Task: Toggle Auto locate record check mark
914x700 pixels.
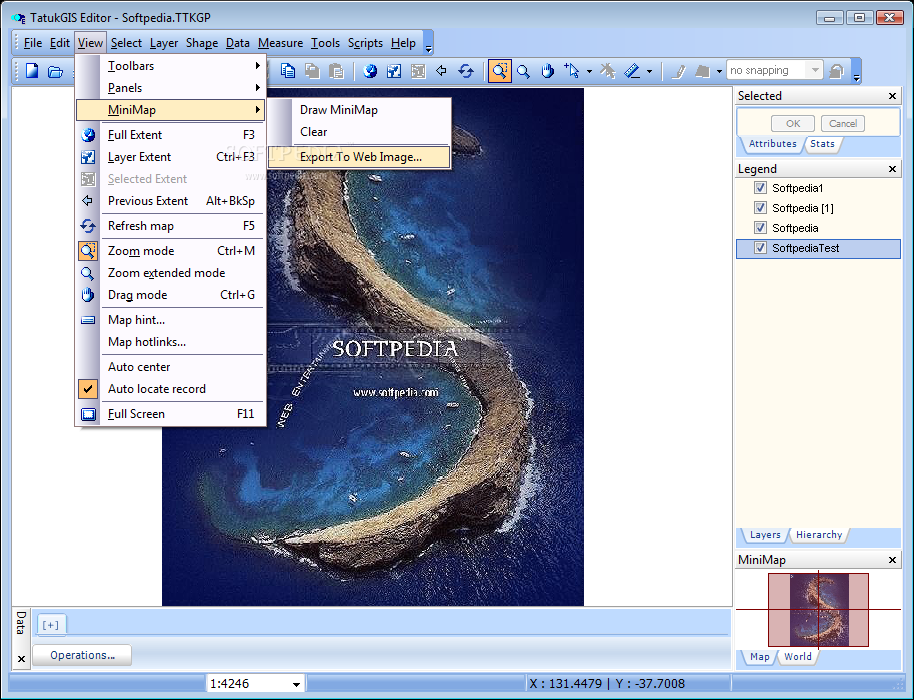Action: point(88,389)
